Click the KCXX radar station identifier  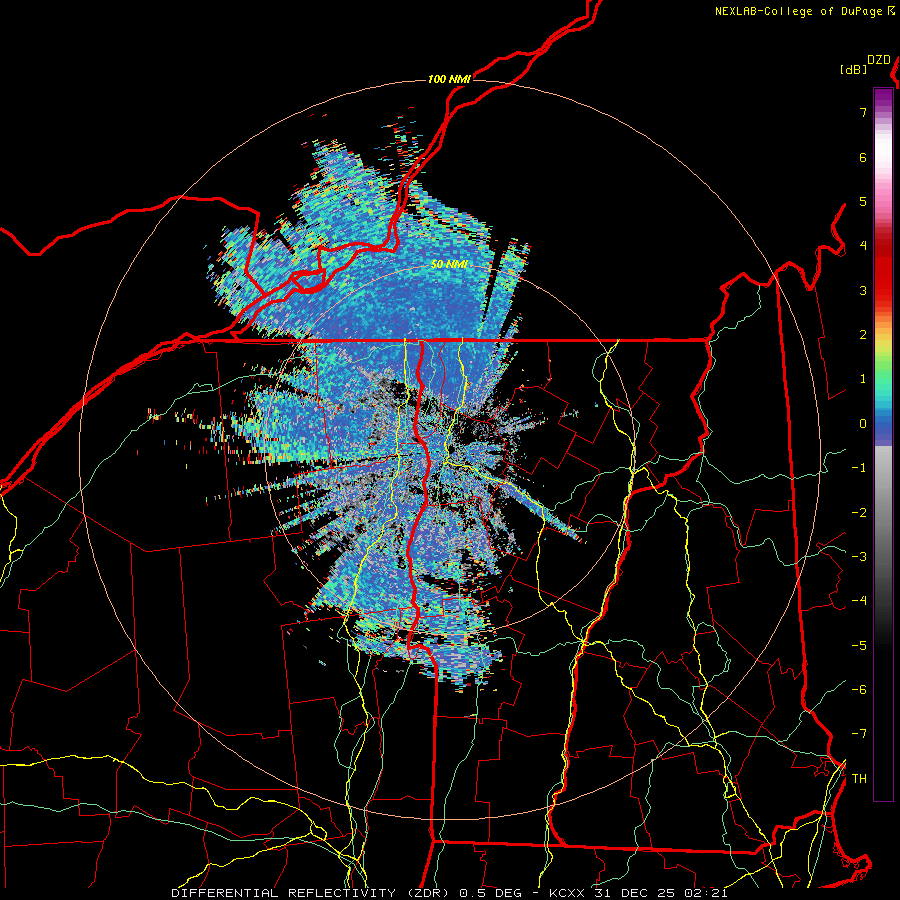tap(567, 893)
